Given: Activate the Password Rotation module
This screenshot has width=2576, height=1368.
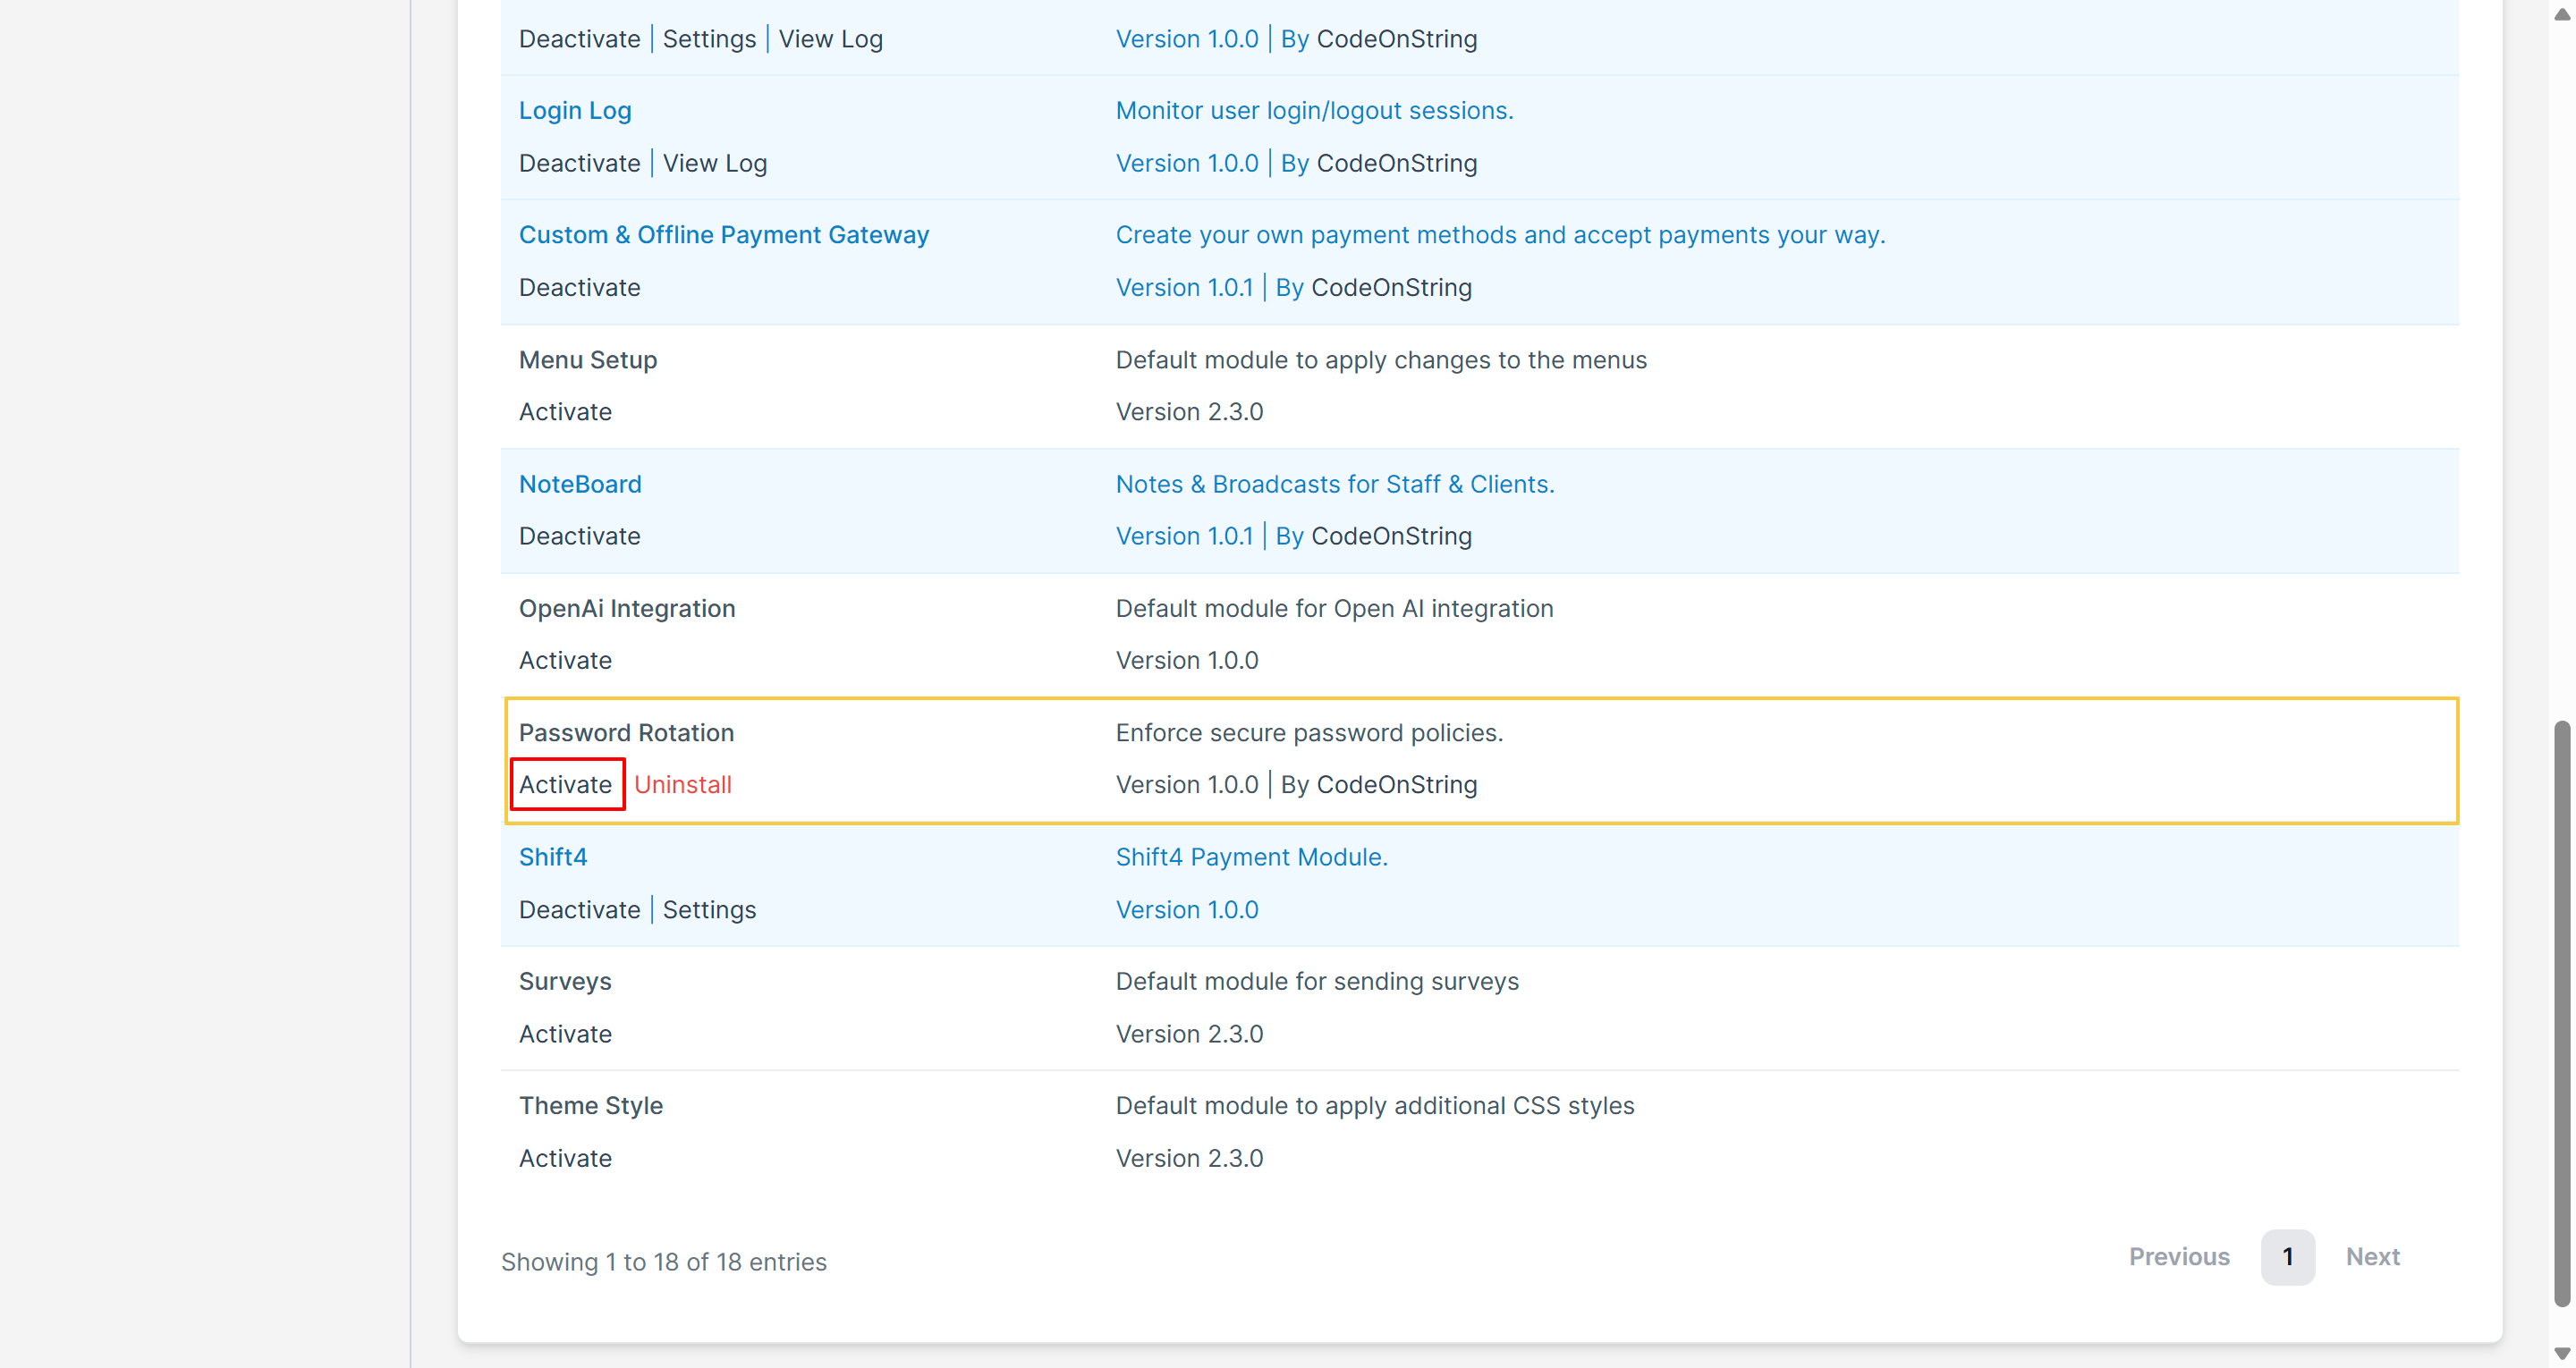Looking at the screenshot, I should click(x=565, y=785).
